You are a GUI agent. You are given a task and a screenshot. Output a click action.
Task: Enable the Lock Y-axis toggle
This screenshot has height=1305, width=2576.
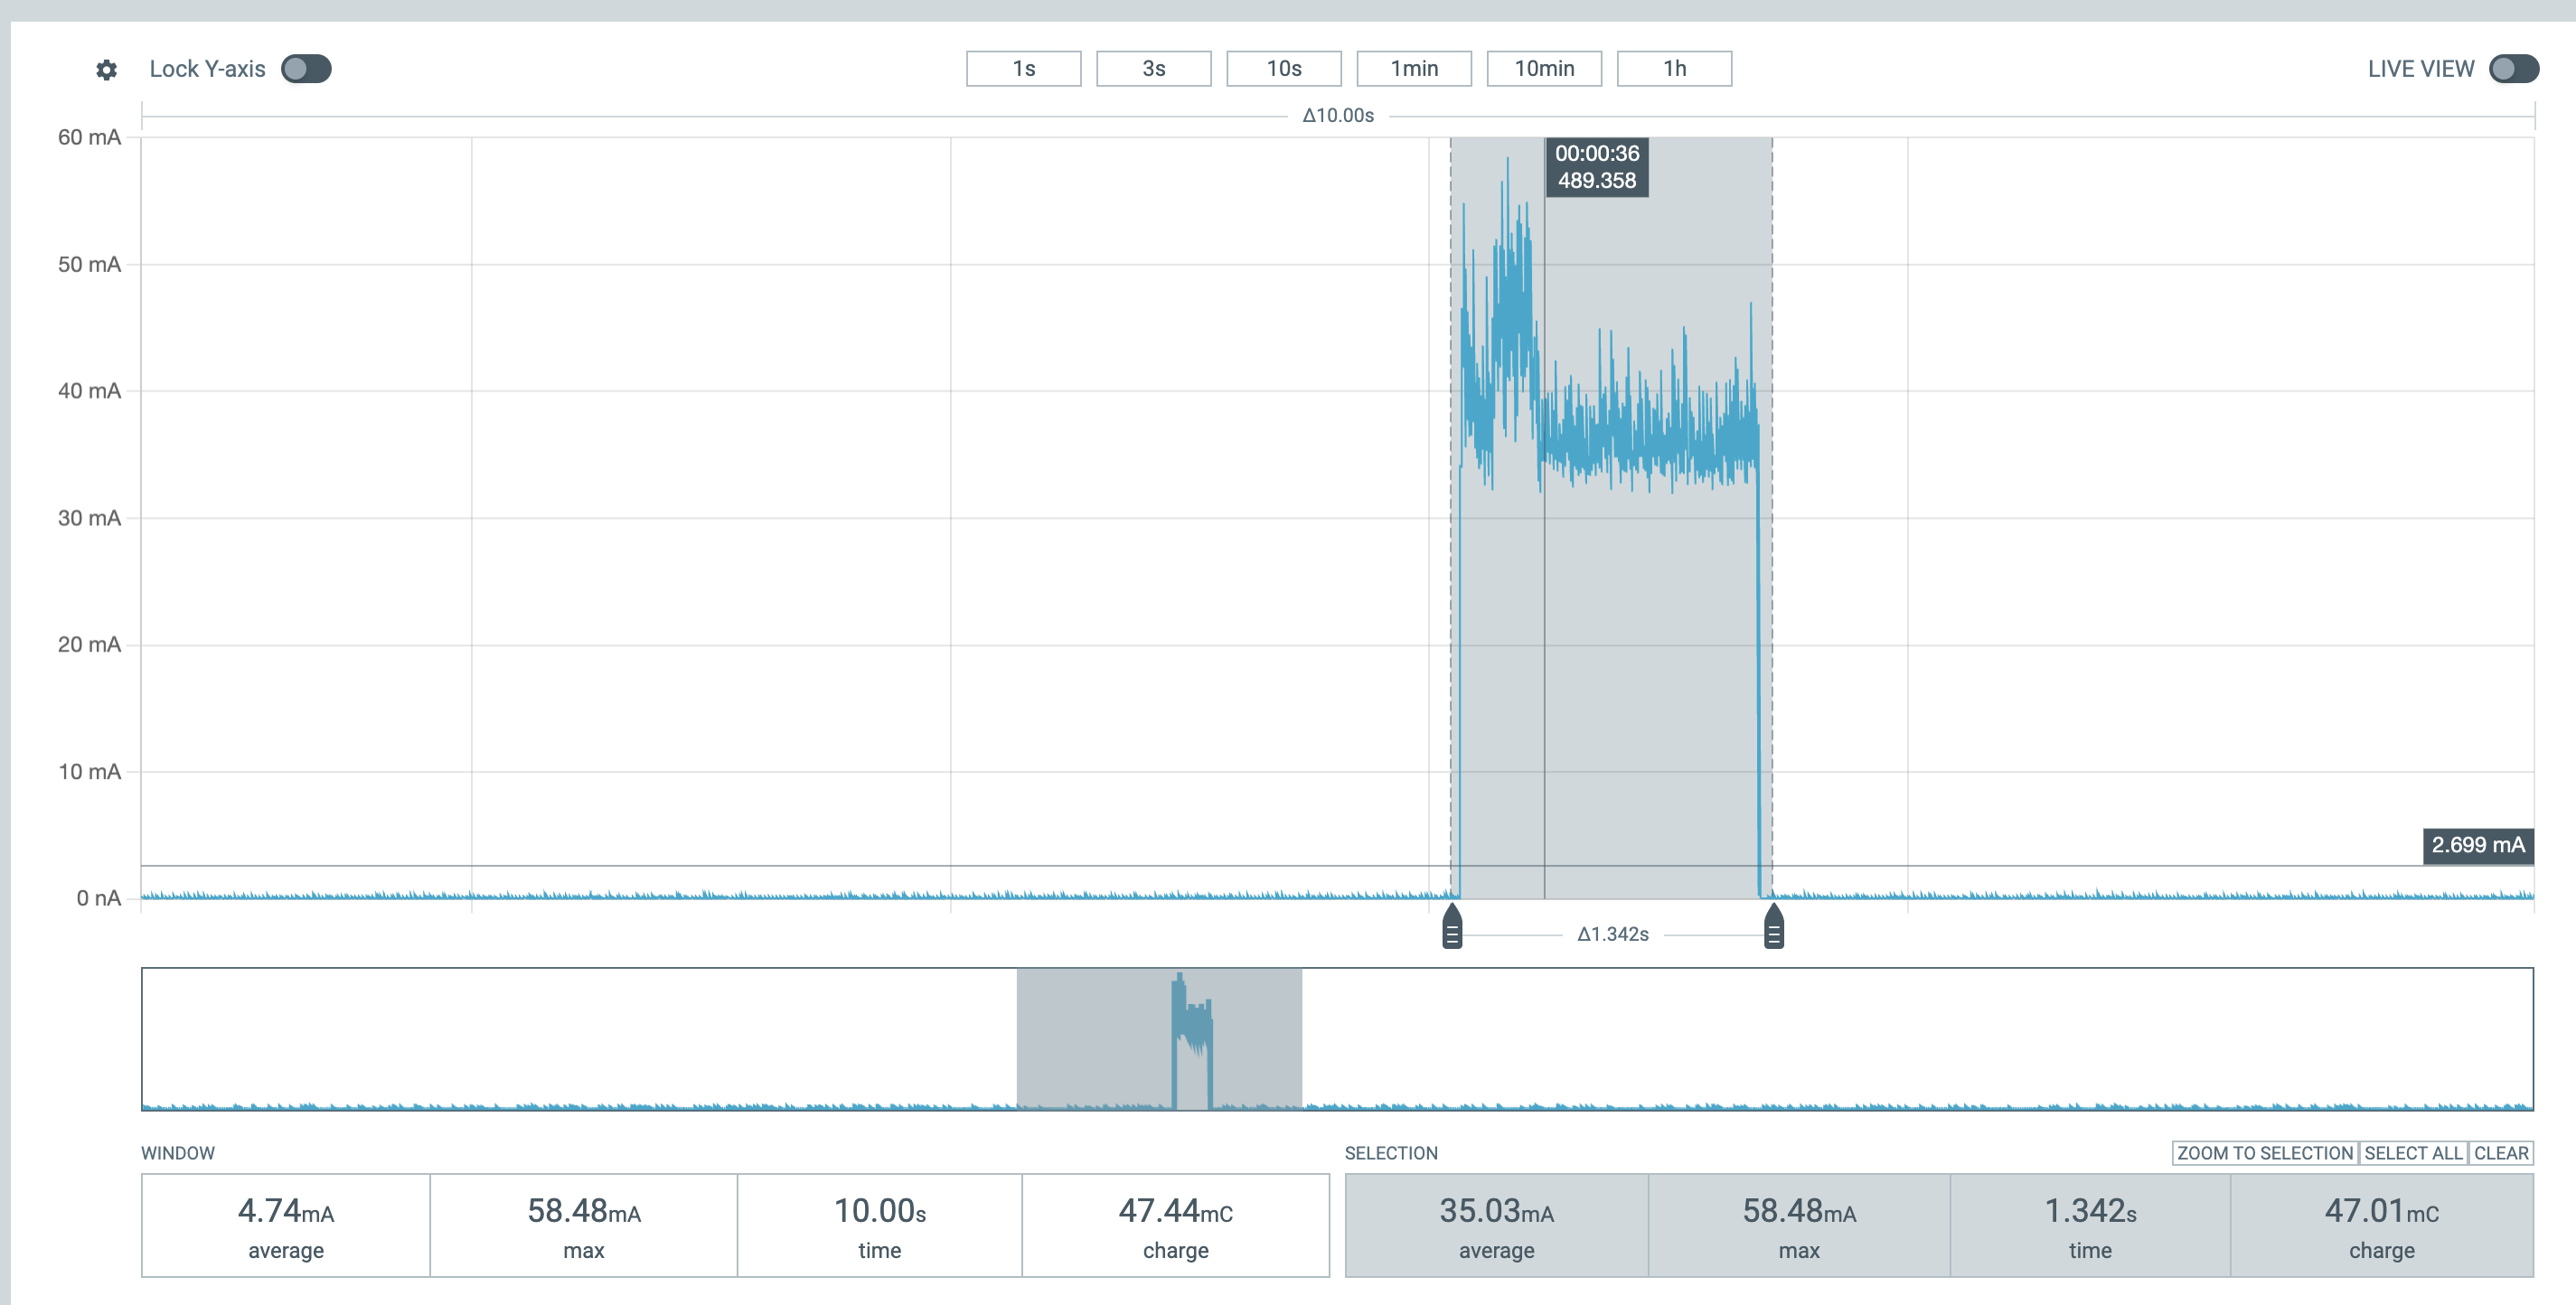point(306,69)
